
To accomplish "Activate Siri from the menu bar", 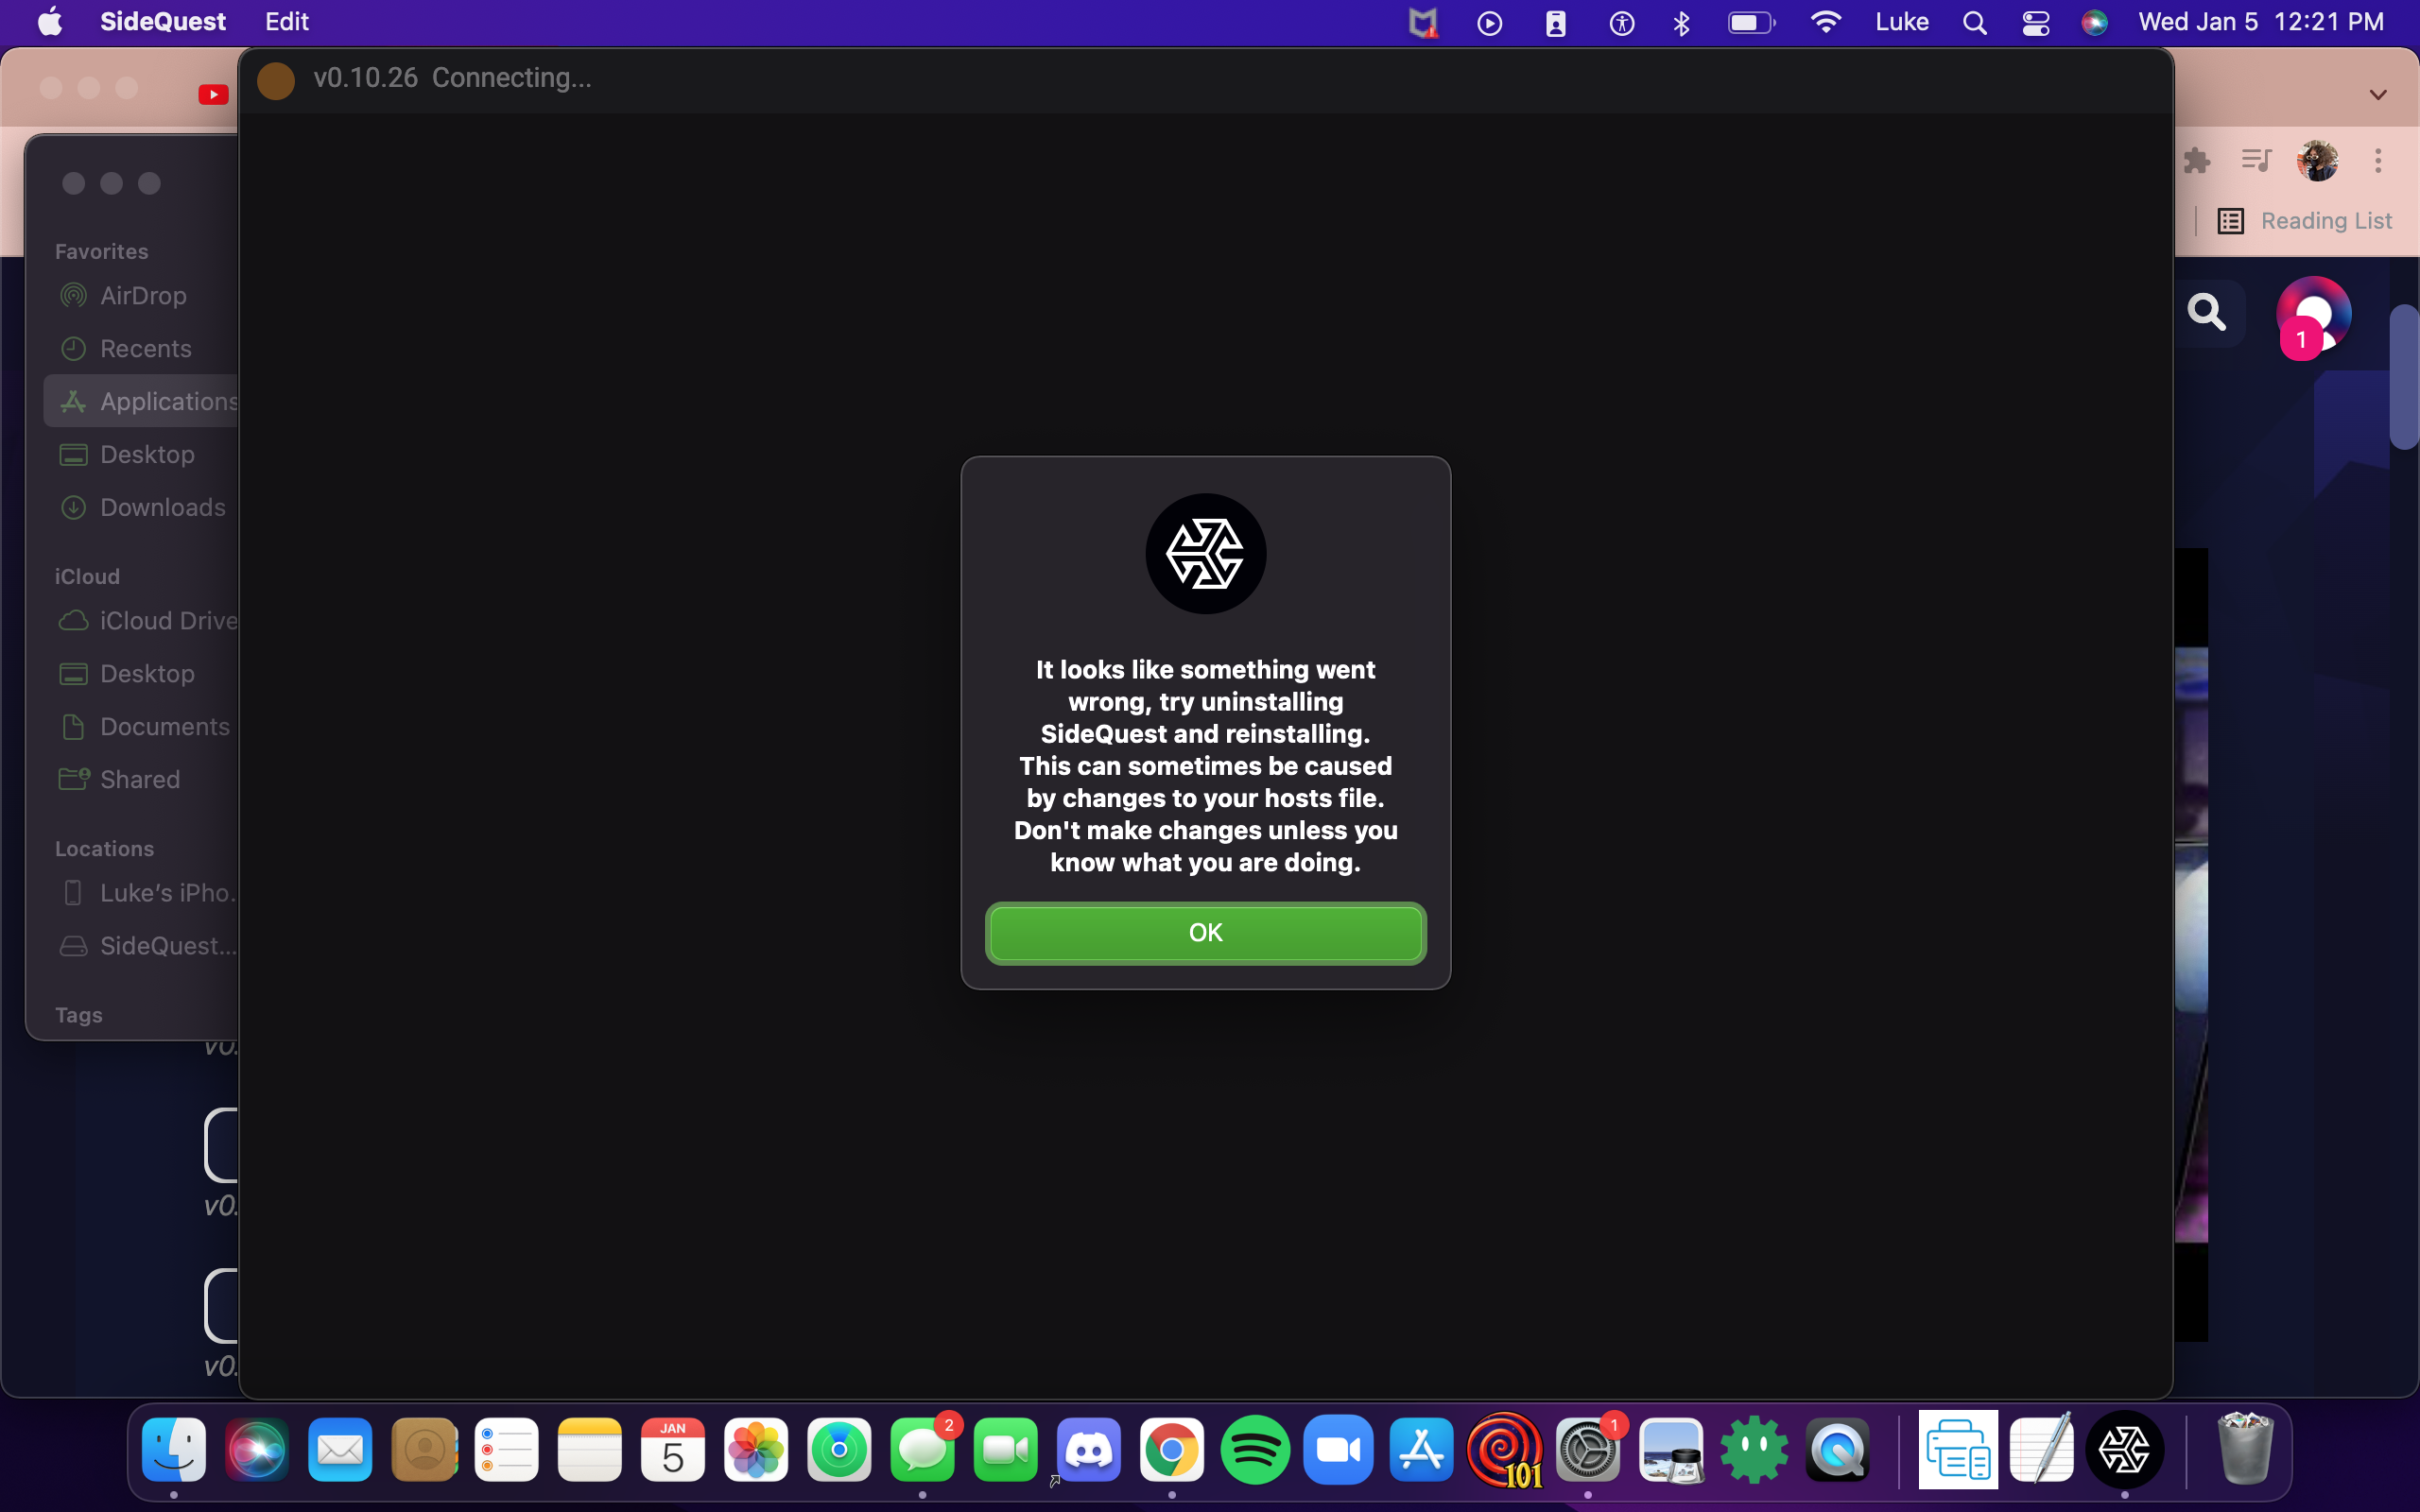I will (x=2096, y=21).
